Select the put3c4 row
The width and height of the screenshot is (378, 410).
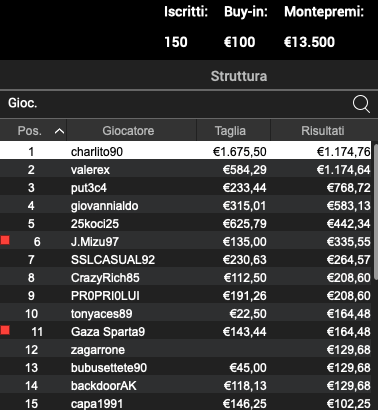click(186, 188)
